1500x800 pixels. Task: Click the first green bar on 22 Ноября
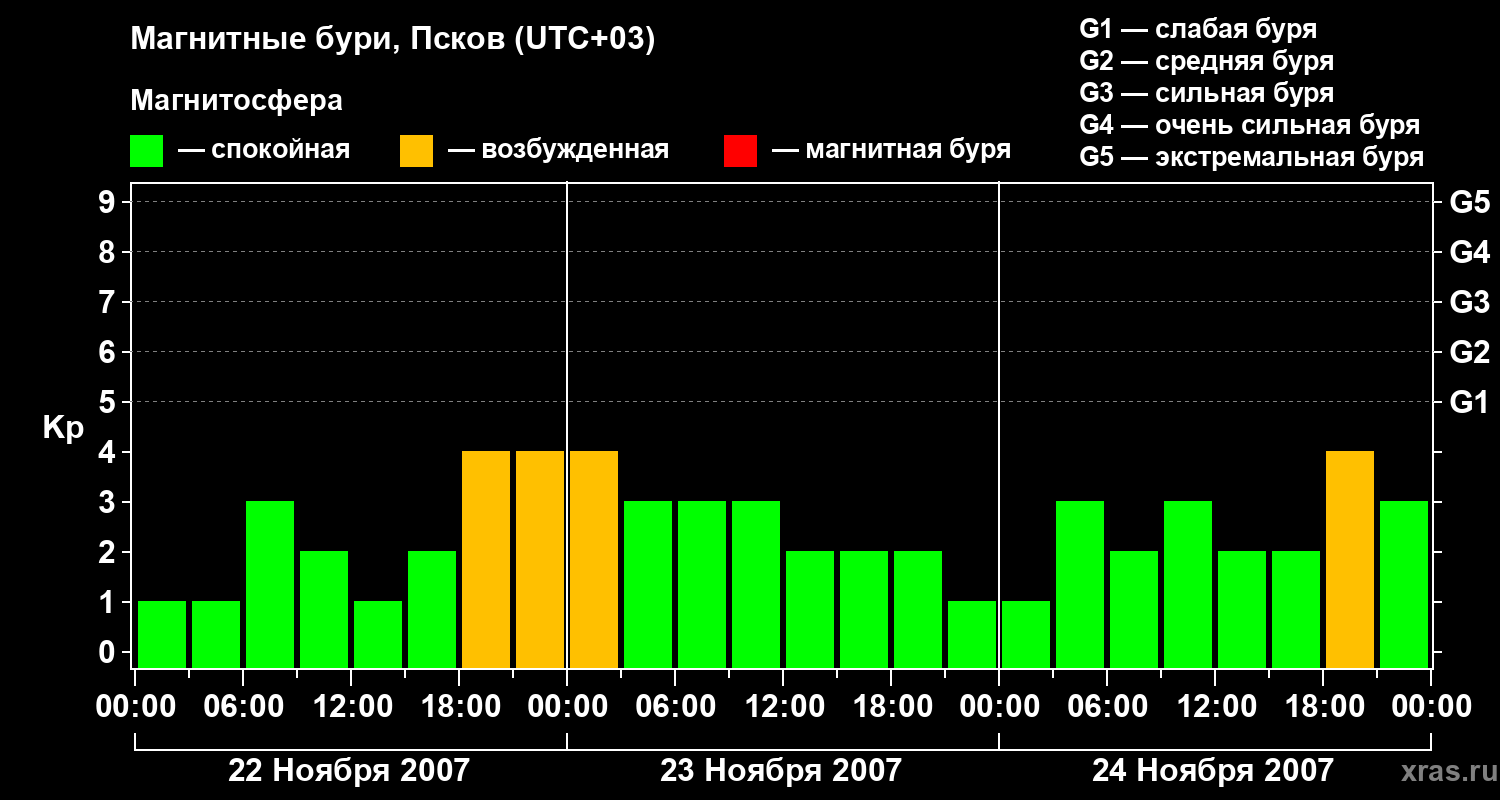pyautogui.click(x=162, y=634)
